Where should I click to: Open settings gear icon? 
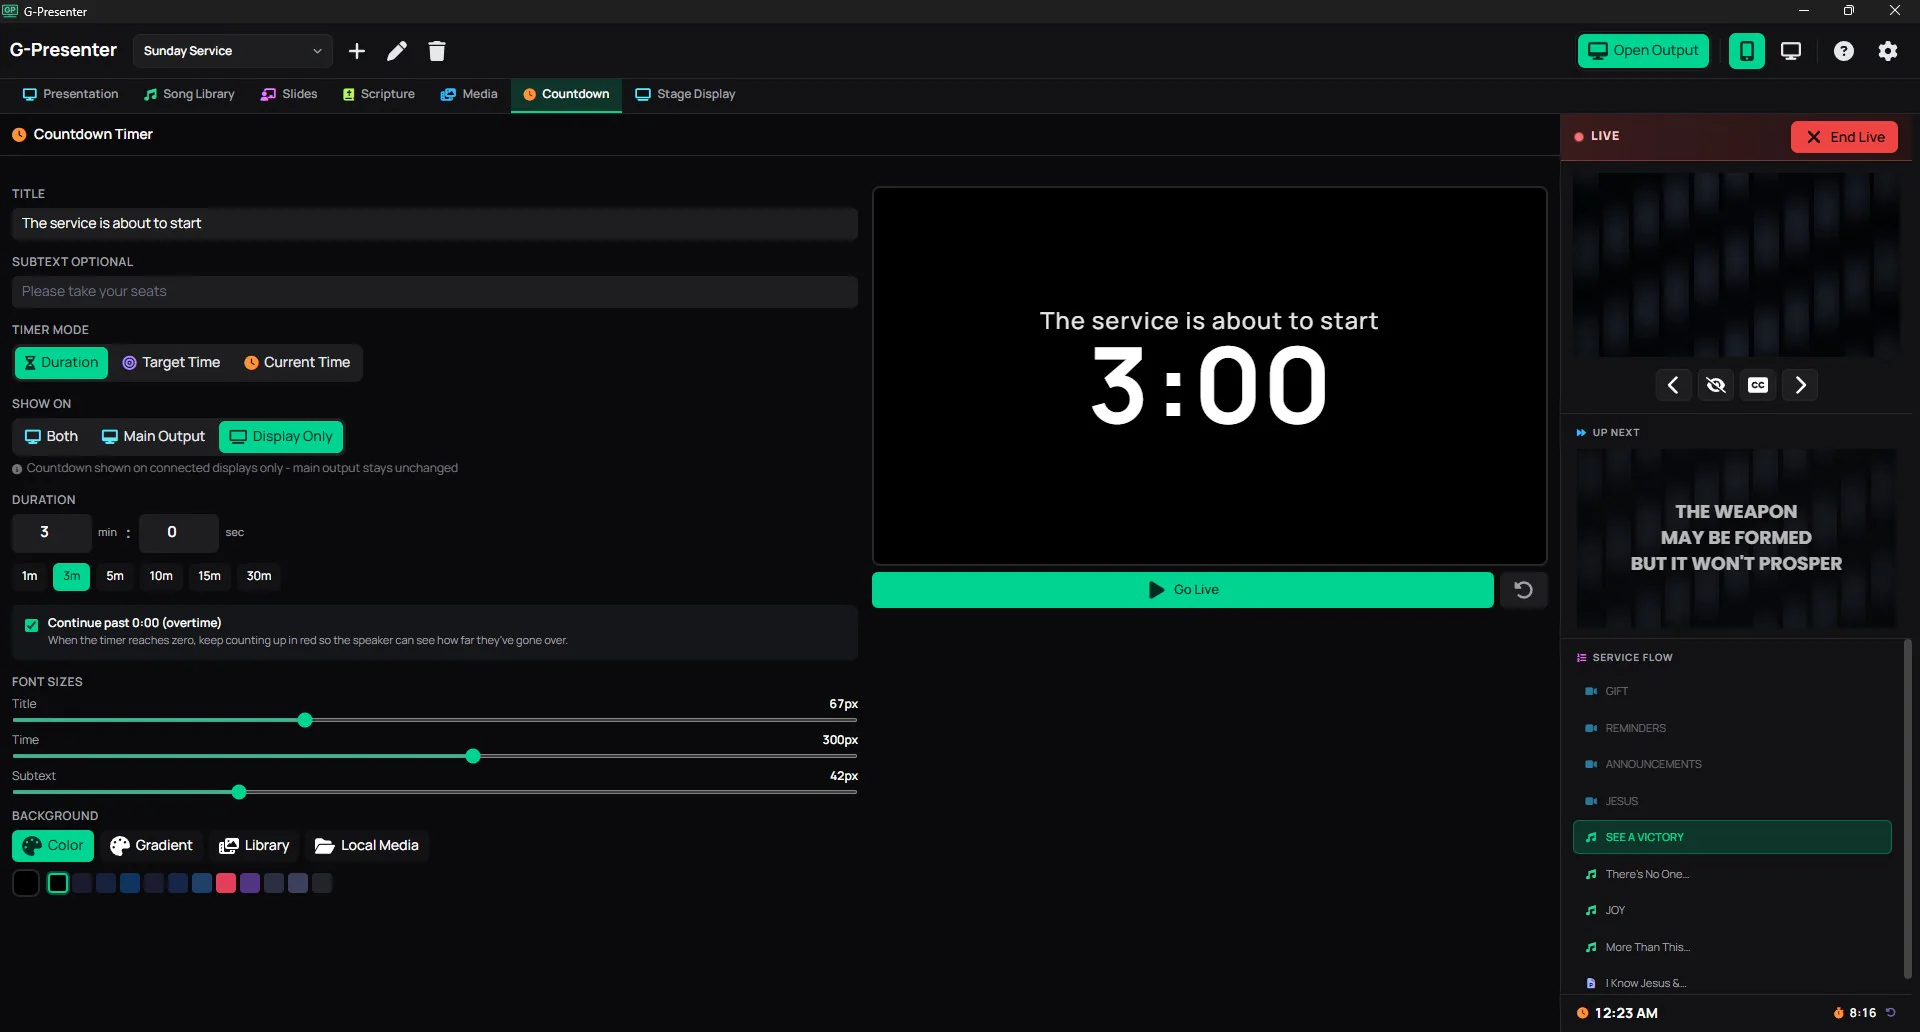pos(1888,51)
